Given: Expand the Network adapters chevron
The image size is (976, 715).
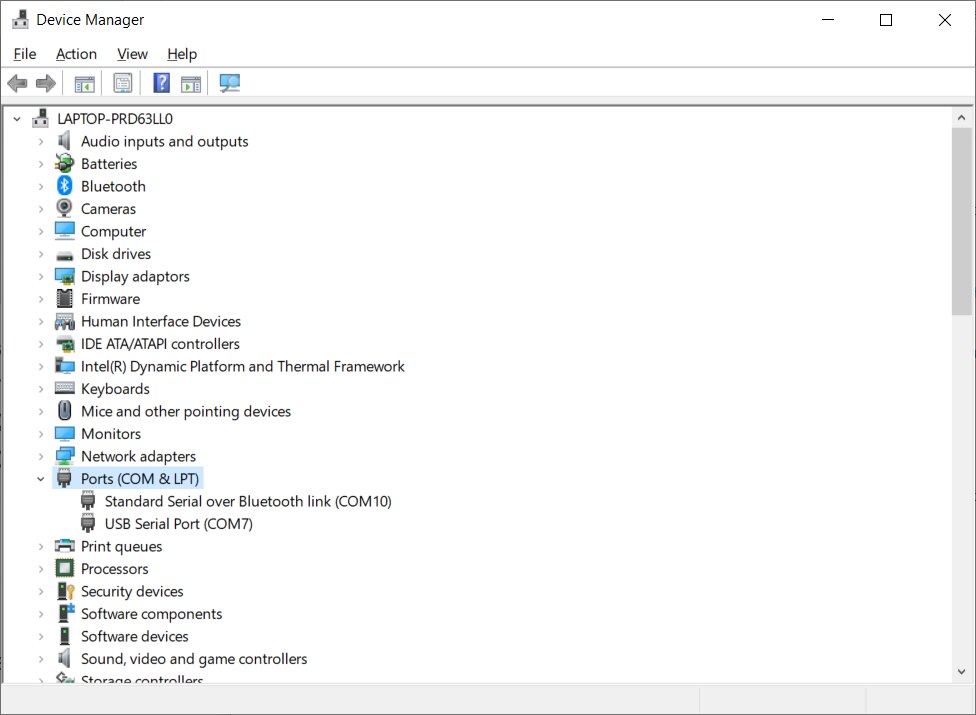Looking at the screenshot, I should coord(41,456).
